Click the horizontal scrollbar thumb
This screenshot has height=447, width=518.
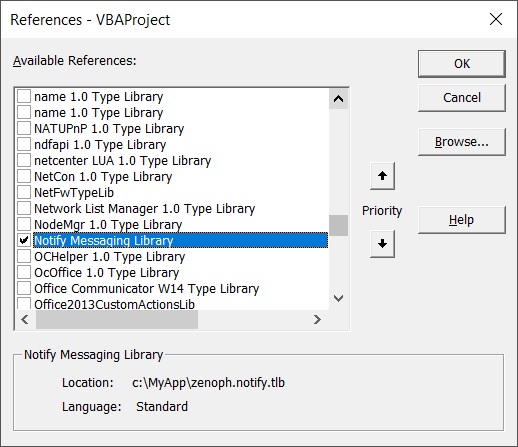pyautogui.click(x=117, y=319)
